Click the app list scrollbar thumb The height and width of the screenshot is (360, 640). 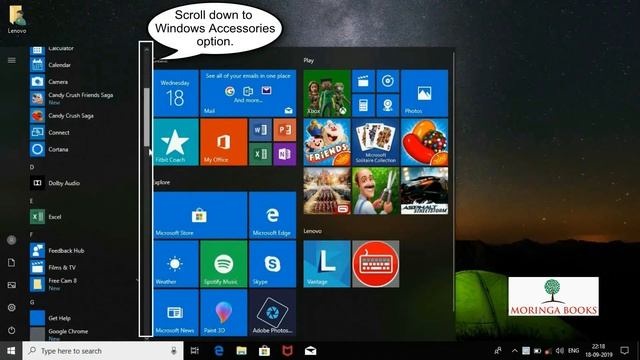point(147,117)
